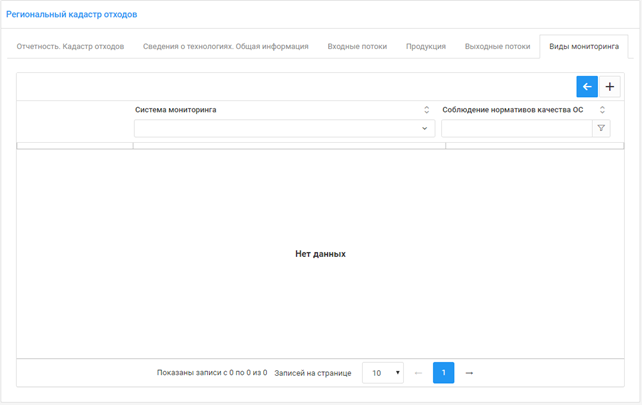
Task: Switch to Отчетность. Кадастр отходов tab
Action: (x=70, y=47)
